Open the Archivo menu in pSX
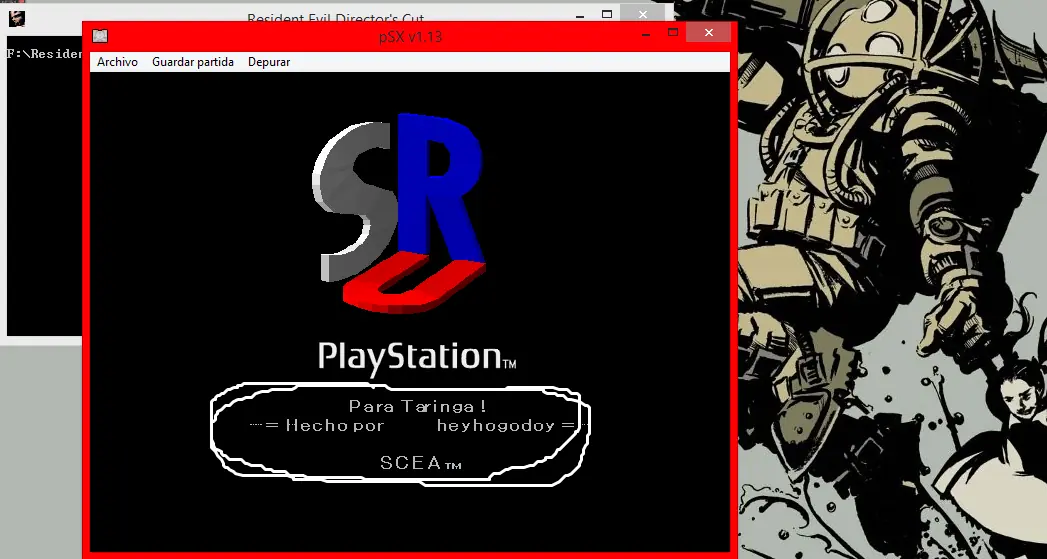This screenshot has height=559, width=1047. coord(118,62)
